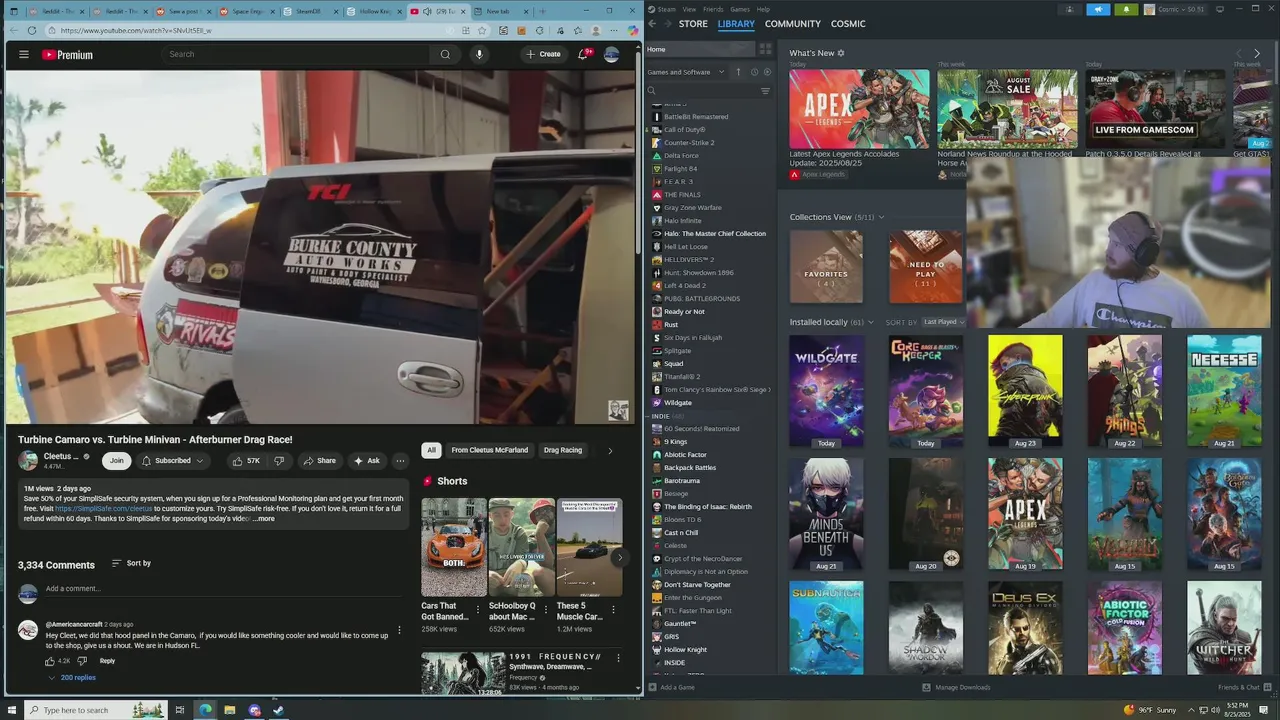The image size is (1280, 720).
Task: Open Windows Start menu
Action: pos(11,710)
